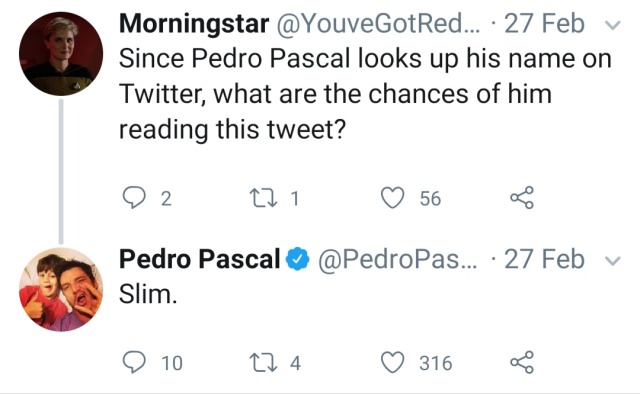Visit the Morningstar display name link
This screenshot has height=395, width=640.
[194, 24]
